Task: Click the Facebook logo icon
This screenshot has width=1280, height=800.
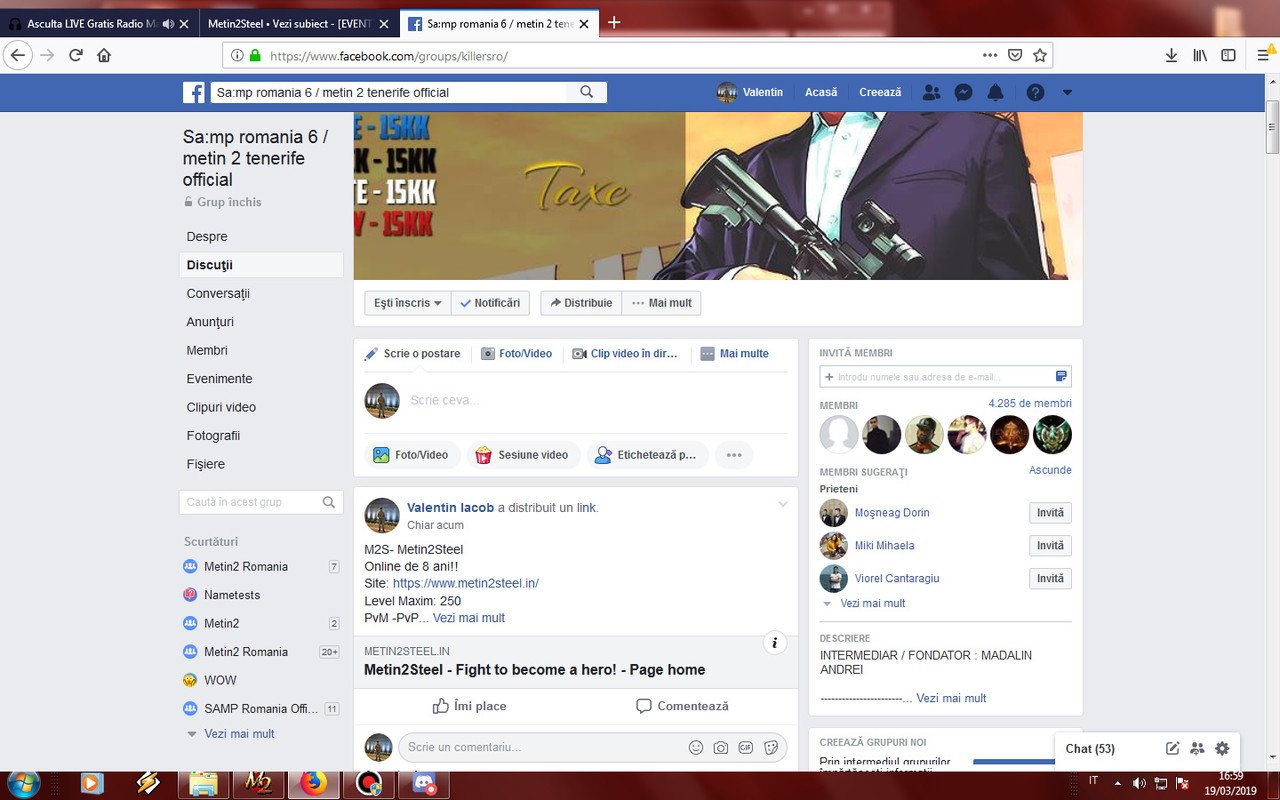Action: click(x=194, y=92)
